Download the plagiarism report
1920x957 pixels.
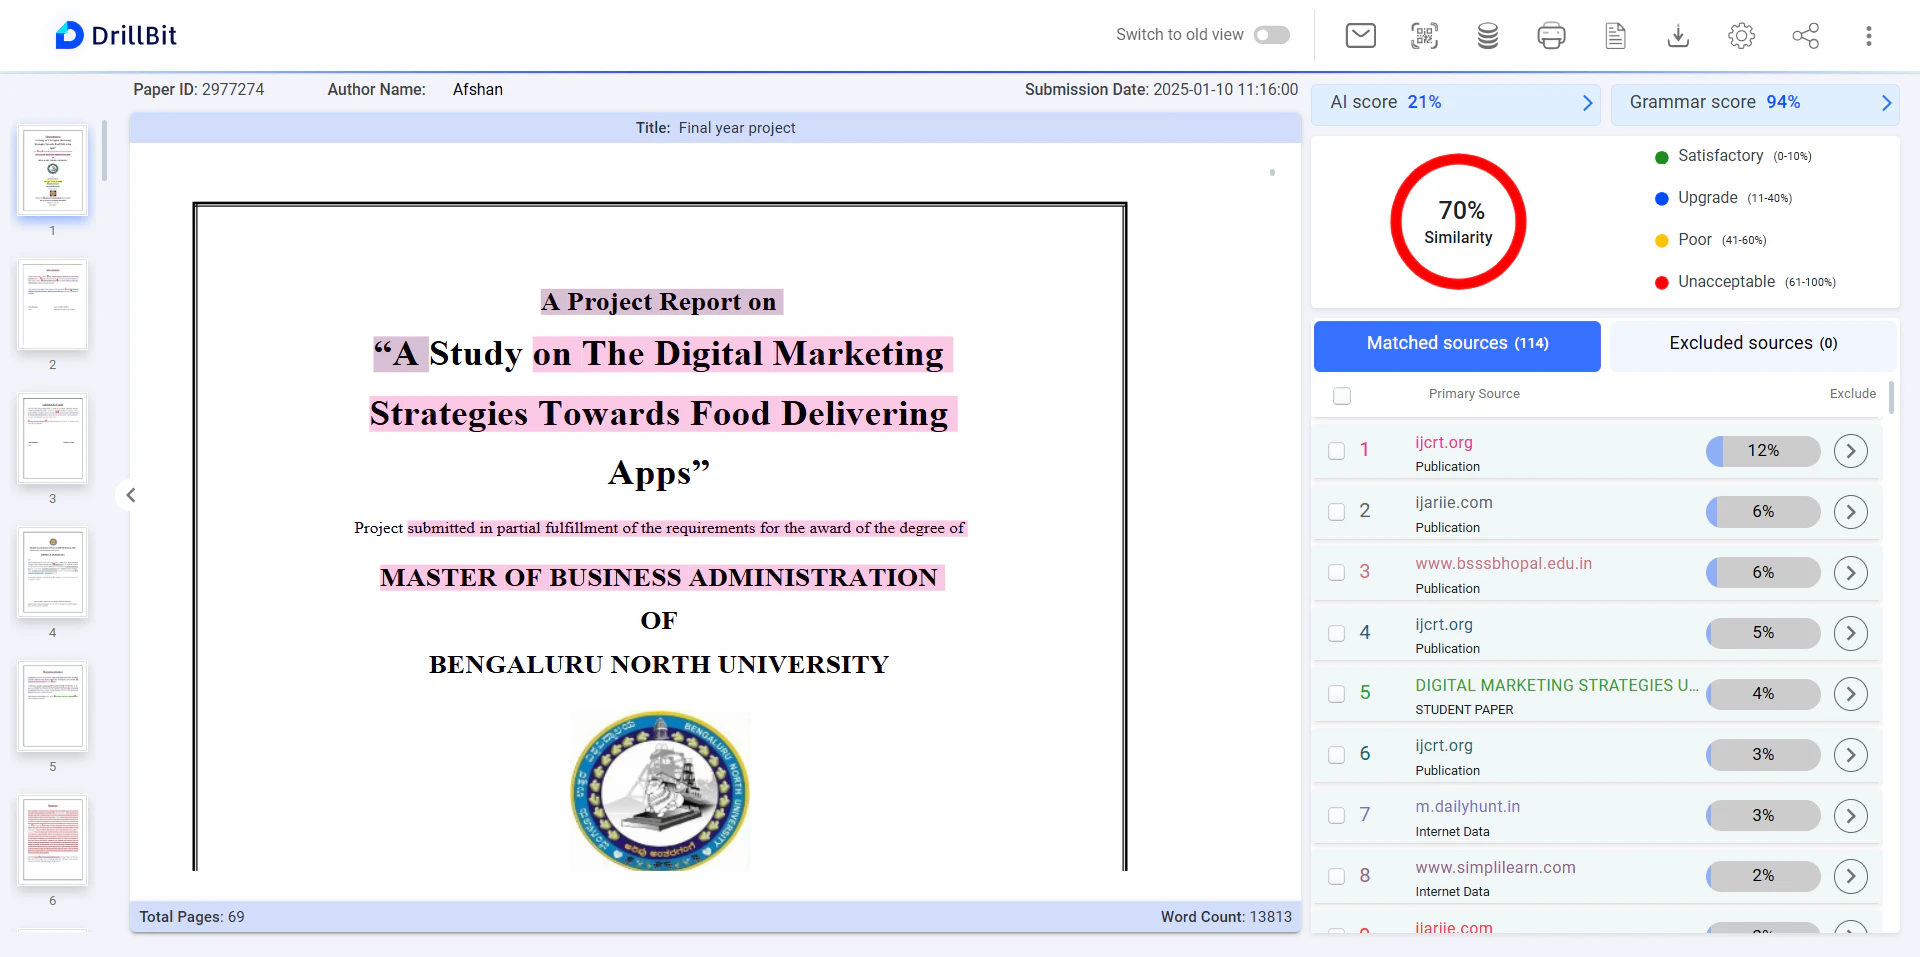click(x=1678, y=36)
